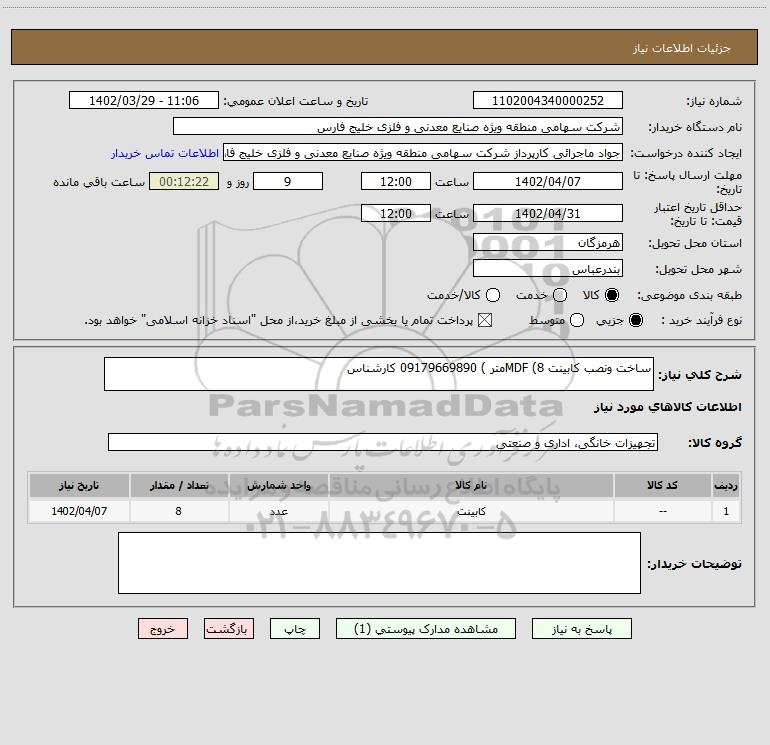Image resolution: width=770 pixels, height=745 pixels.
Task: Click the جزئیات اطلاعات نیاز header title
Action: coord(682,48)
